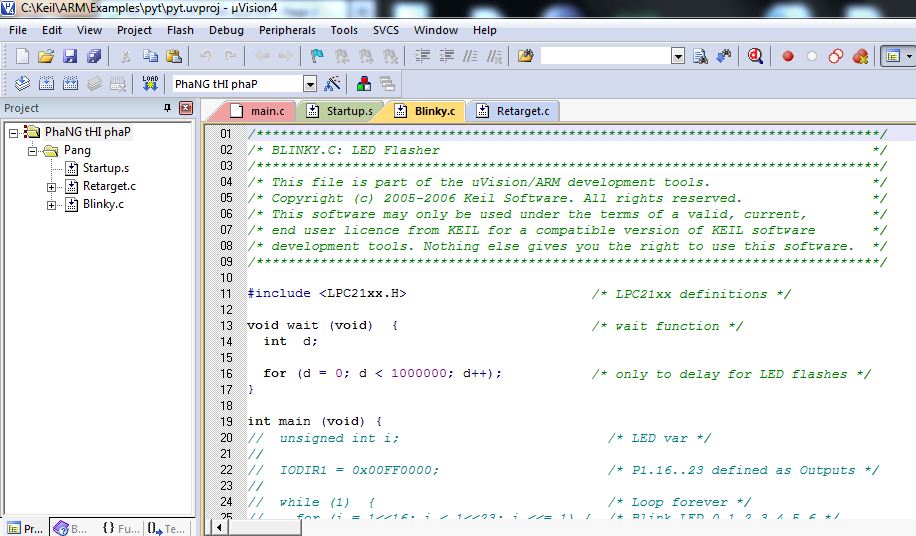Start the debug session with the magnifier d icon

pyautogui.click(x=755, y=56)
